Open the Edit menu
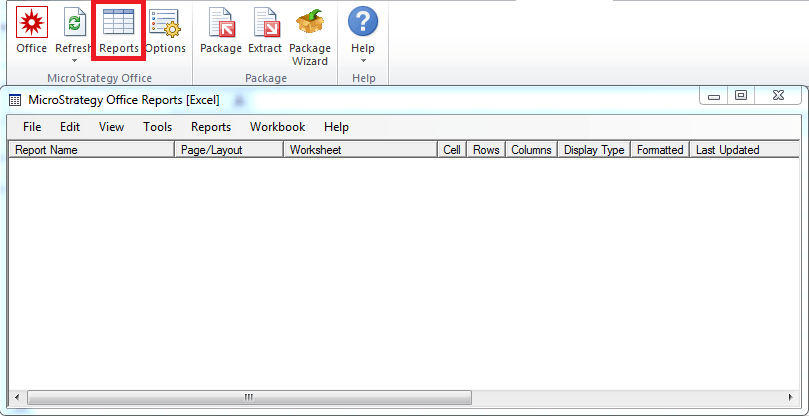The height and width of the screenshot is (416, 809). (70, 127)
